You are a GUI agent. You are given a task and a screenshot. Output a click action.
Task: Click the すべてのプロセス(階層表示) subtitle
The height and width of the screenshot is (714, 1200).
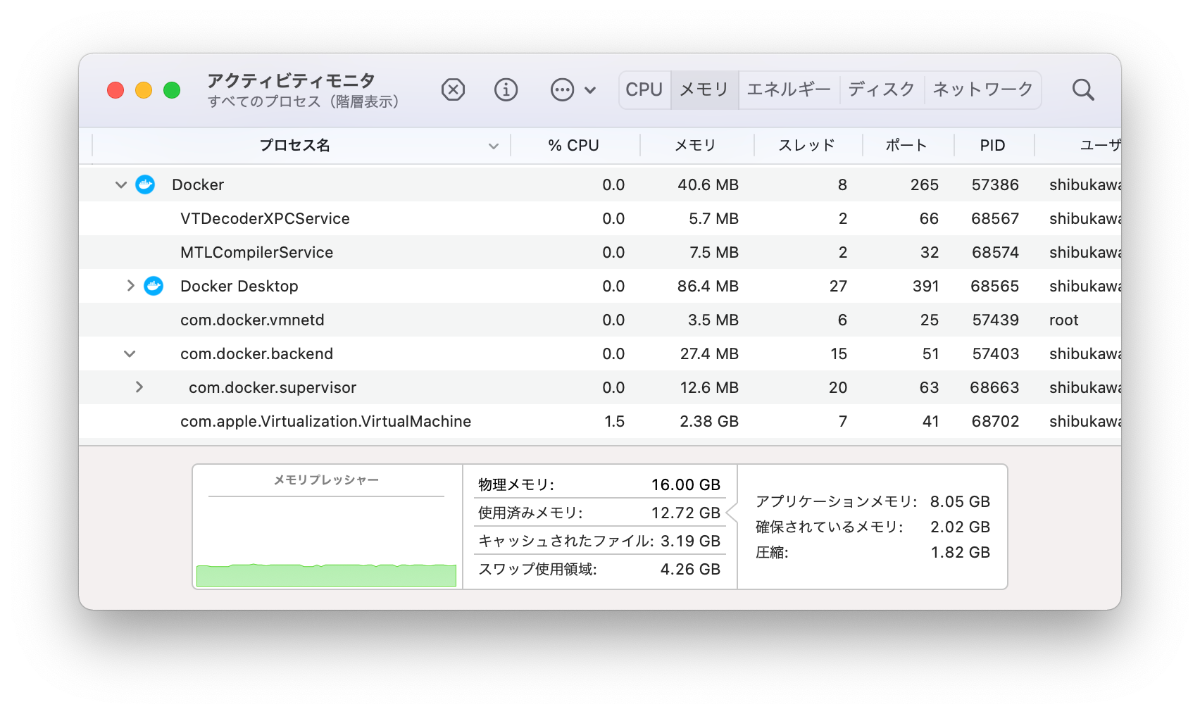(x=304, y=102)
